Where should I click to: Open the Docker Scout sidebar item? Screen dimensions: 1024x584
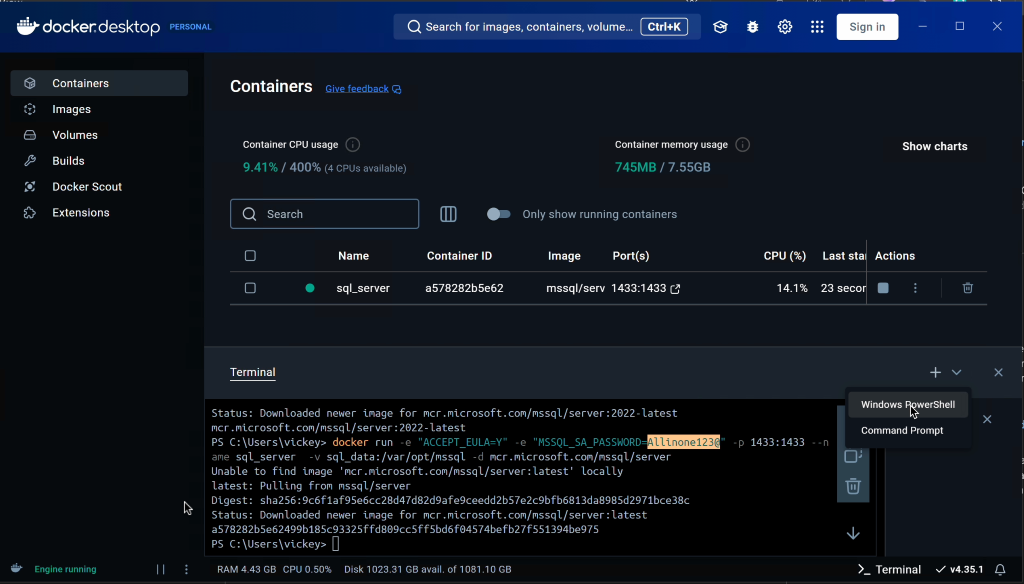coord(99,187)
